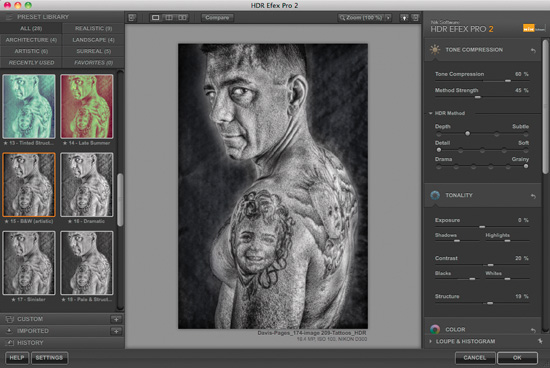Open SETTINGS
This screenshot has height=368, width=550.
[49, 358]
